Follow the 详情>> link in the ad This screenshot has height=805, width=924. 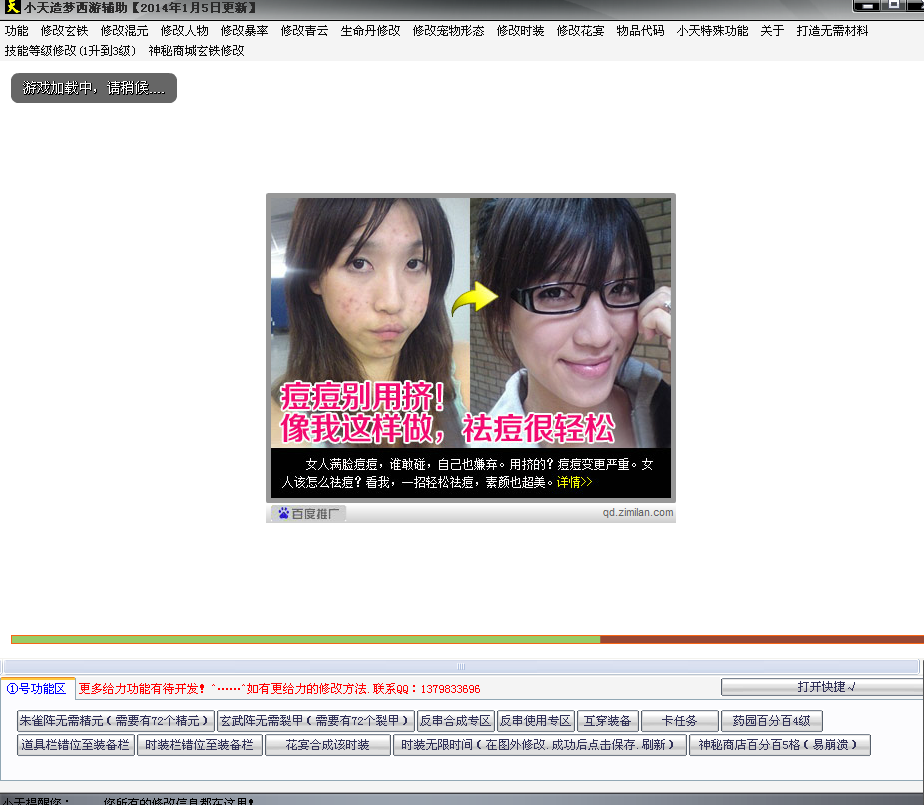574,482
